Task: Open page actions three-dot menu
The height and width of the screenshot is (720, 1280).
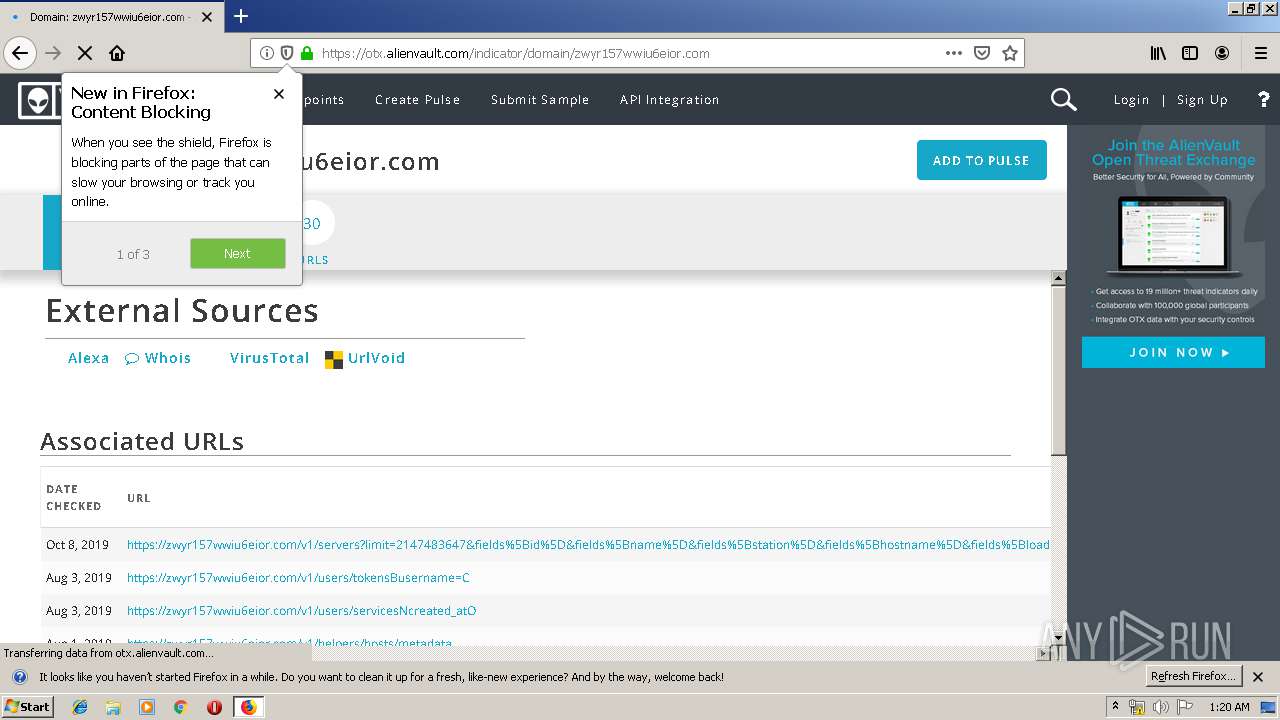Action: (954, 53)
